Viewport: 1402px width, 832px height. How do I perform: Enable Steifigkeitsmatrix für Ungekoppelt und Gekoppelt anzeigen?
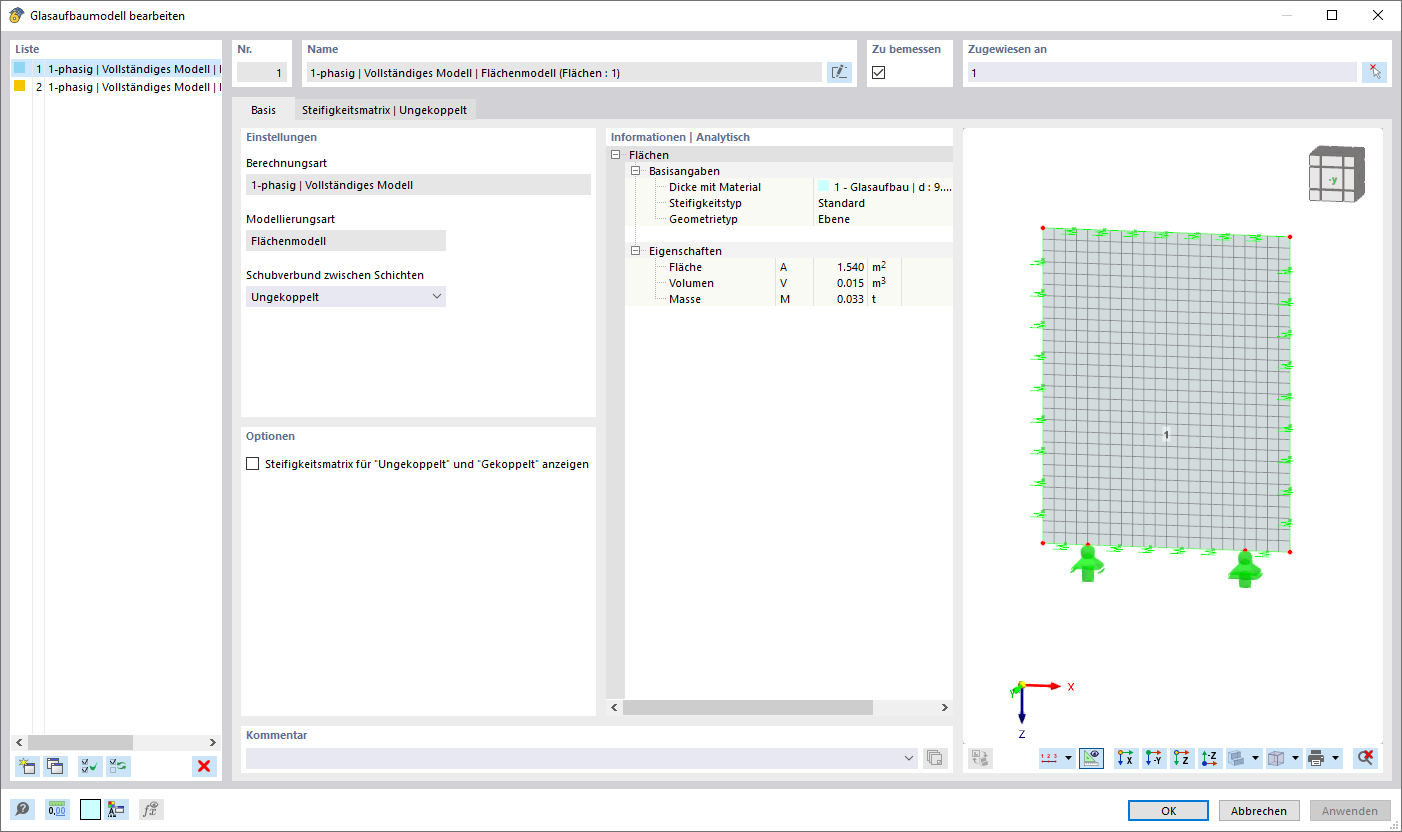pos(252,464)
